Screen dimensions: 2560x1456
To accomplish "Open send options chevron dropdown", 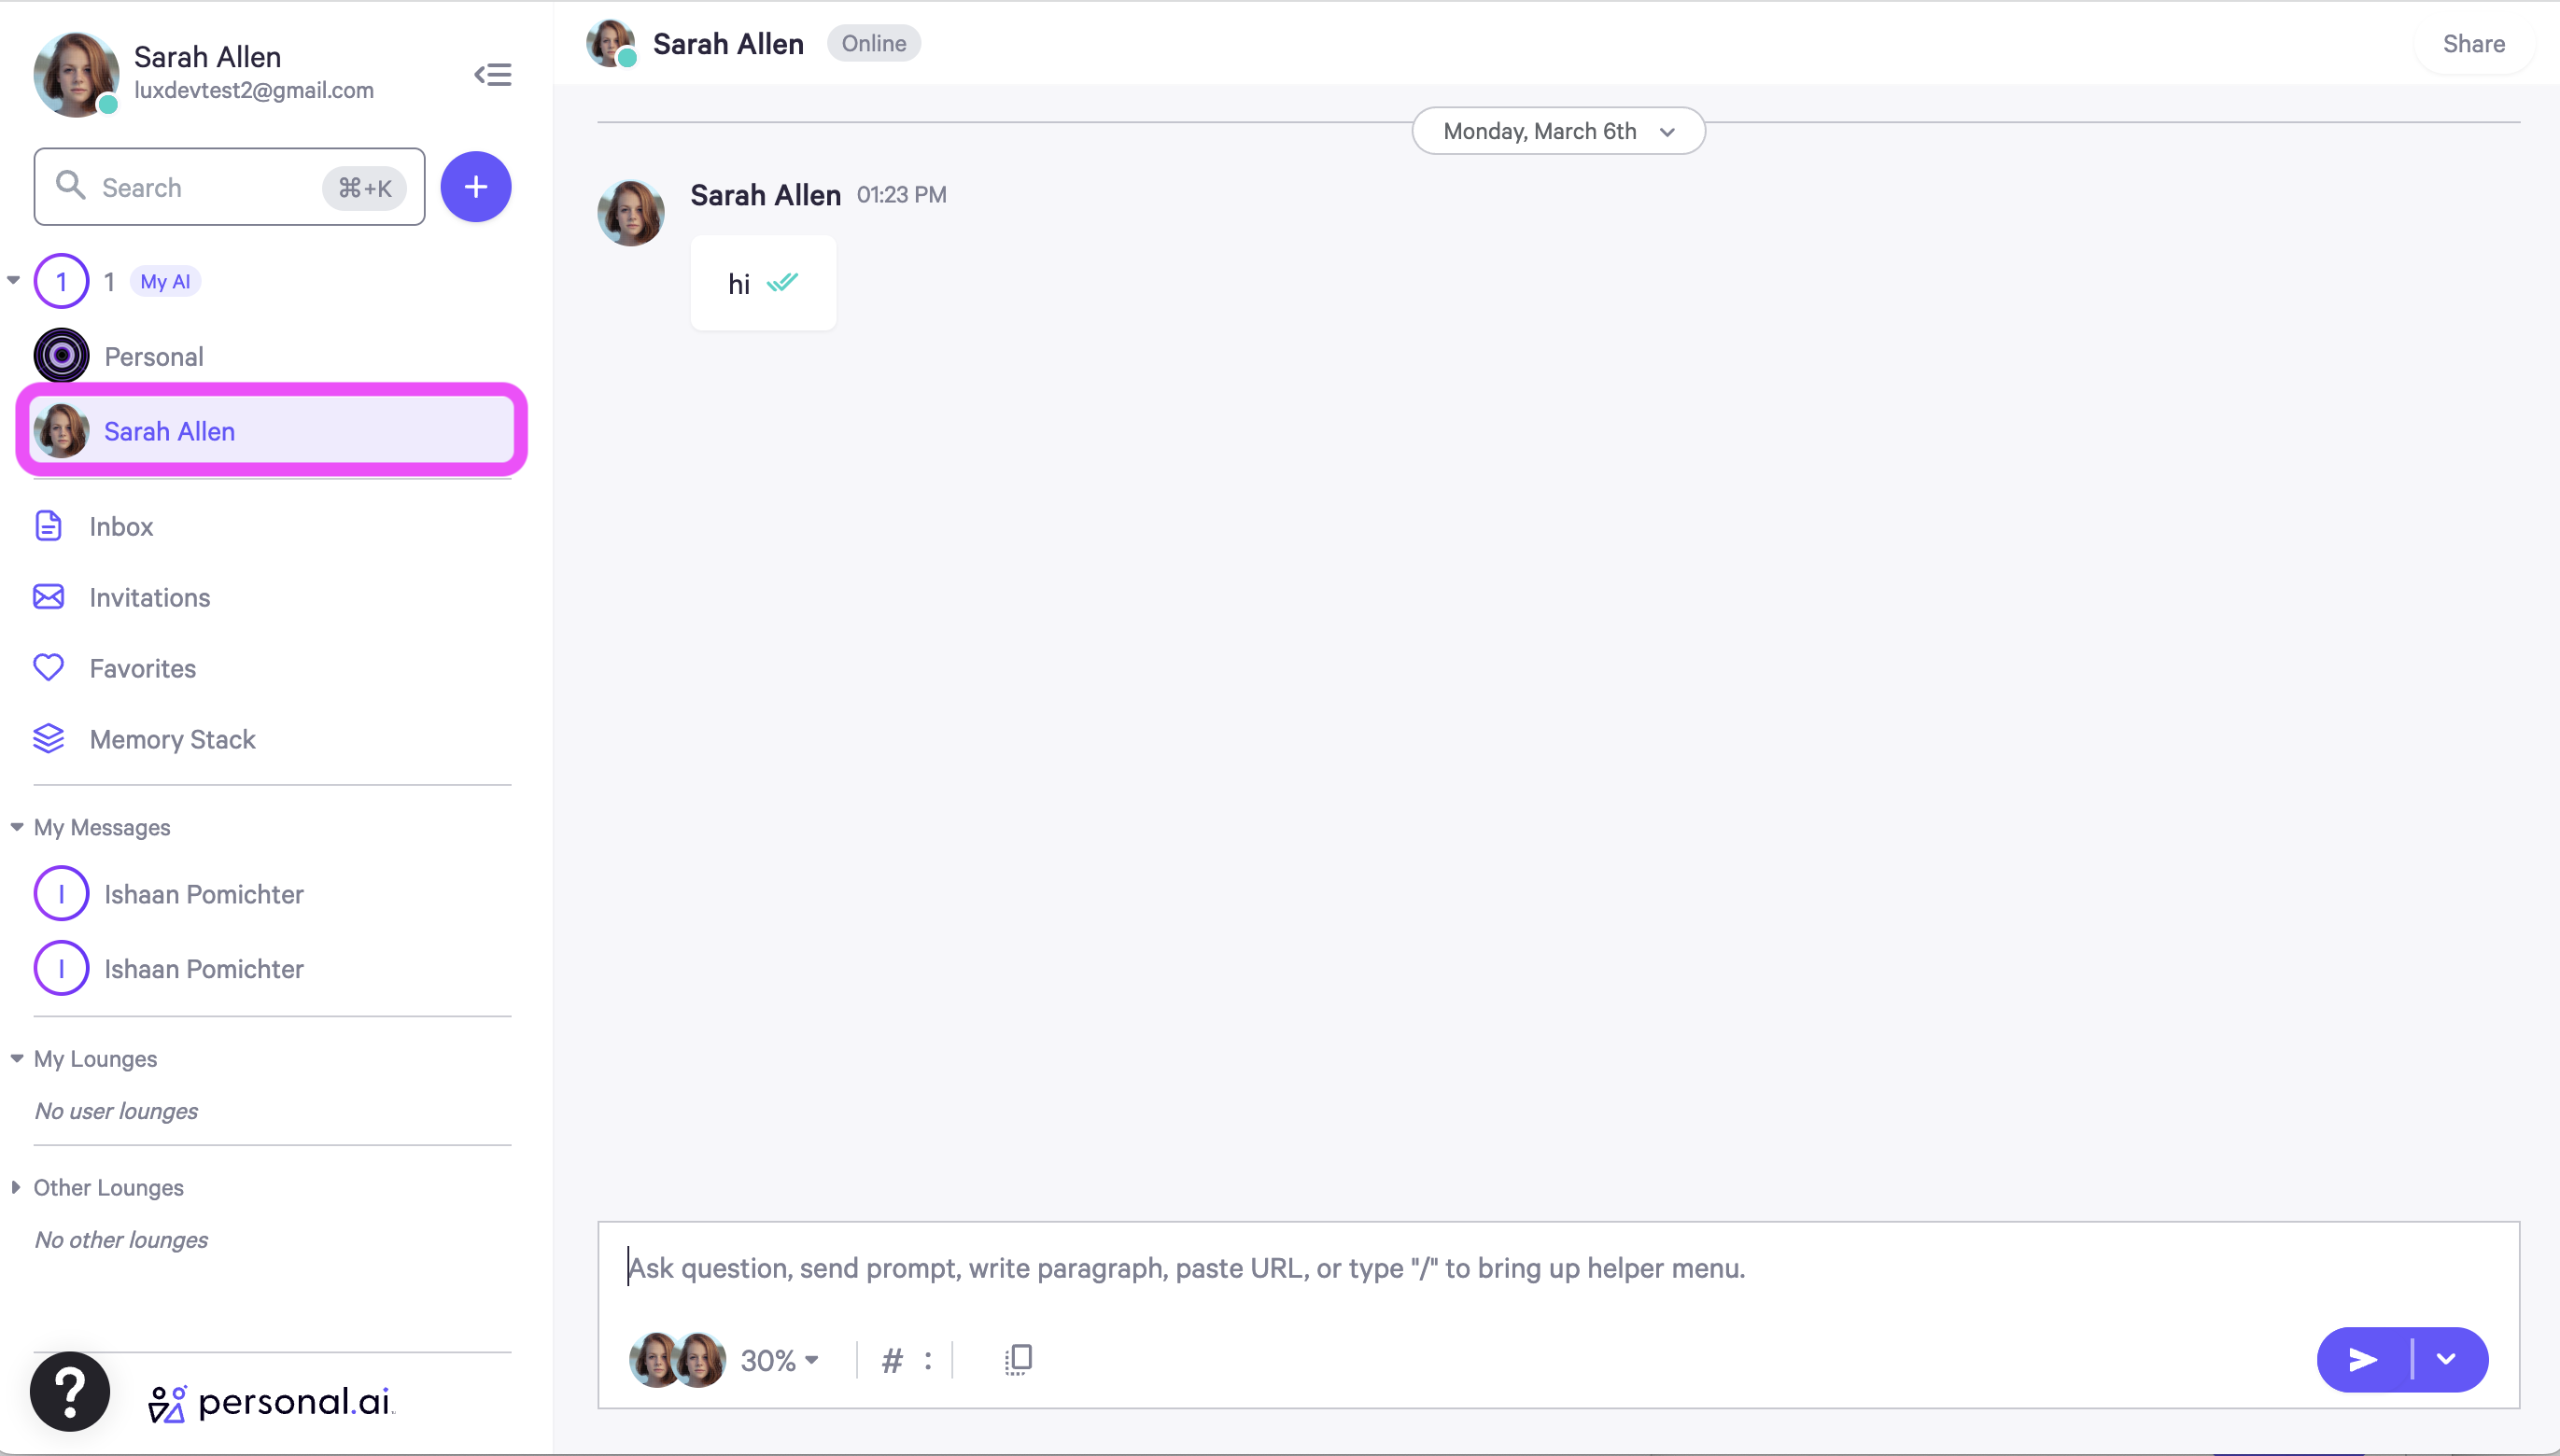I will [x=2446, y=1360].
